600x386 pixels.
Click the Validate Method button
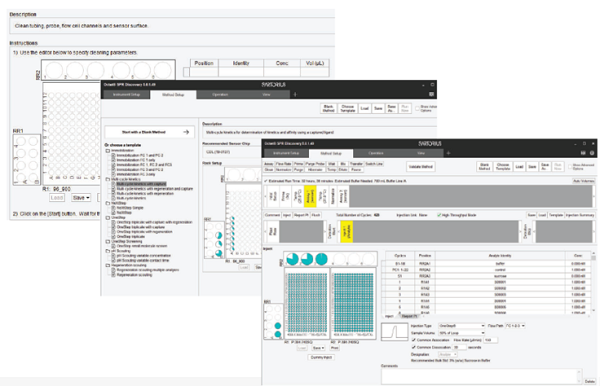click(x=421, y=167)
